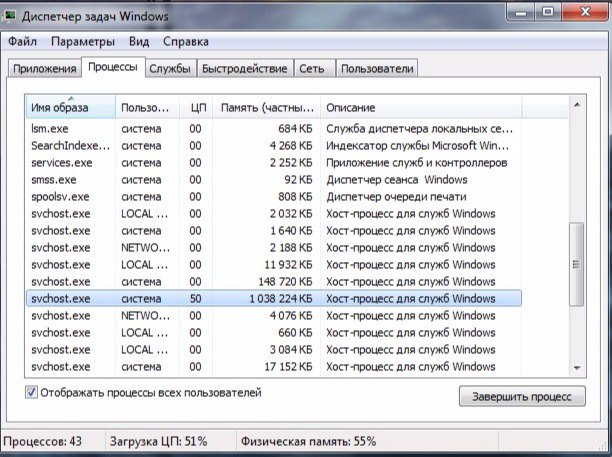
Task: Click the 4 268 КБ memory cell
Action: 291,146
